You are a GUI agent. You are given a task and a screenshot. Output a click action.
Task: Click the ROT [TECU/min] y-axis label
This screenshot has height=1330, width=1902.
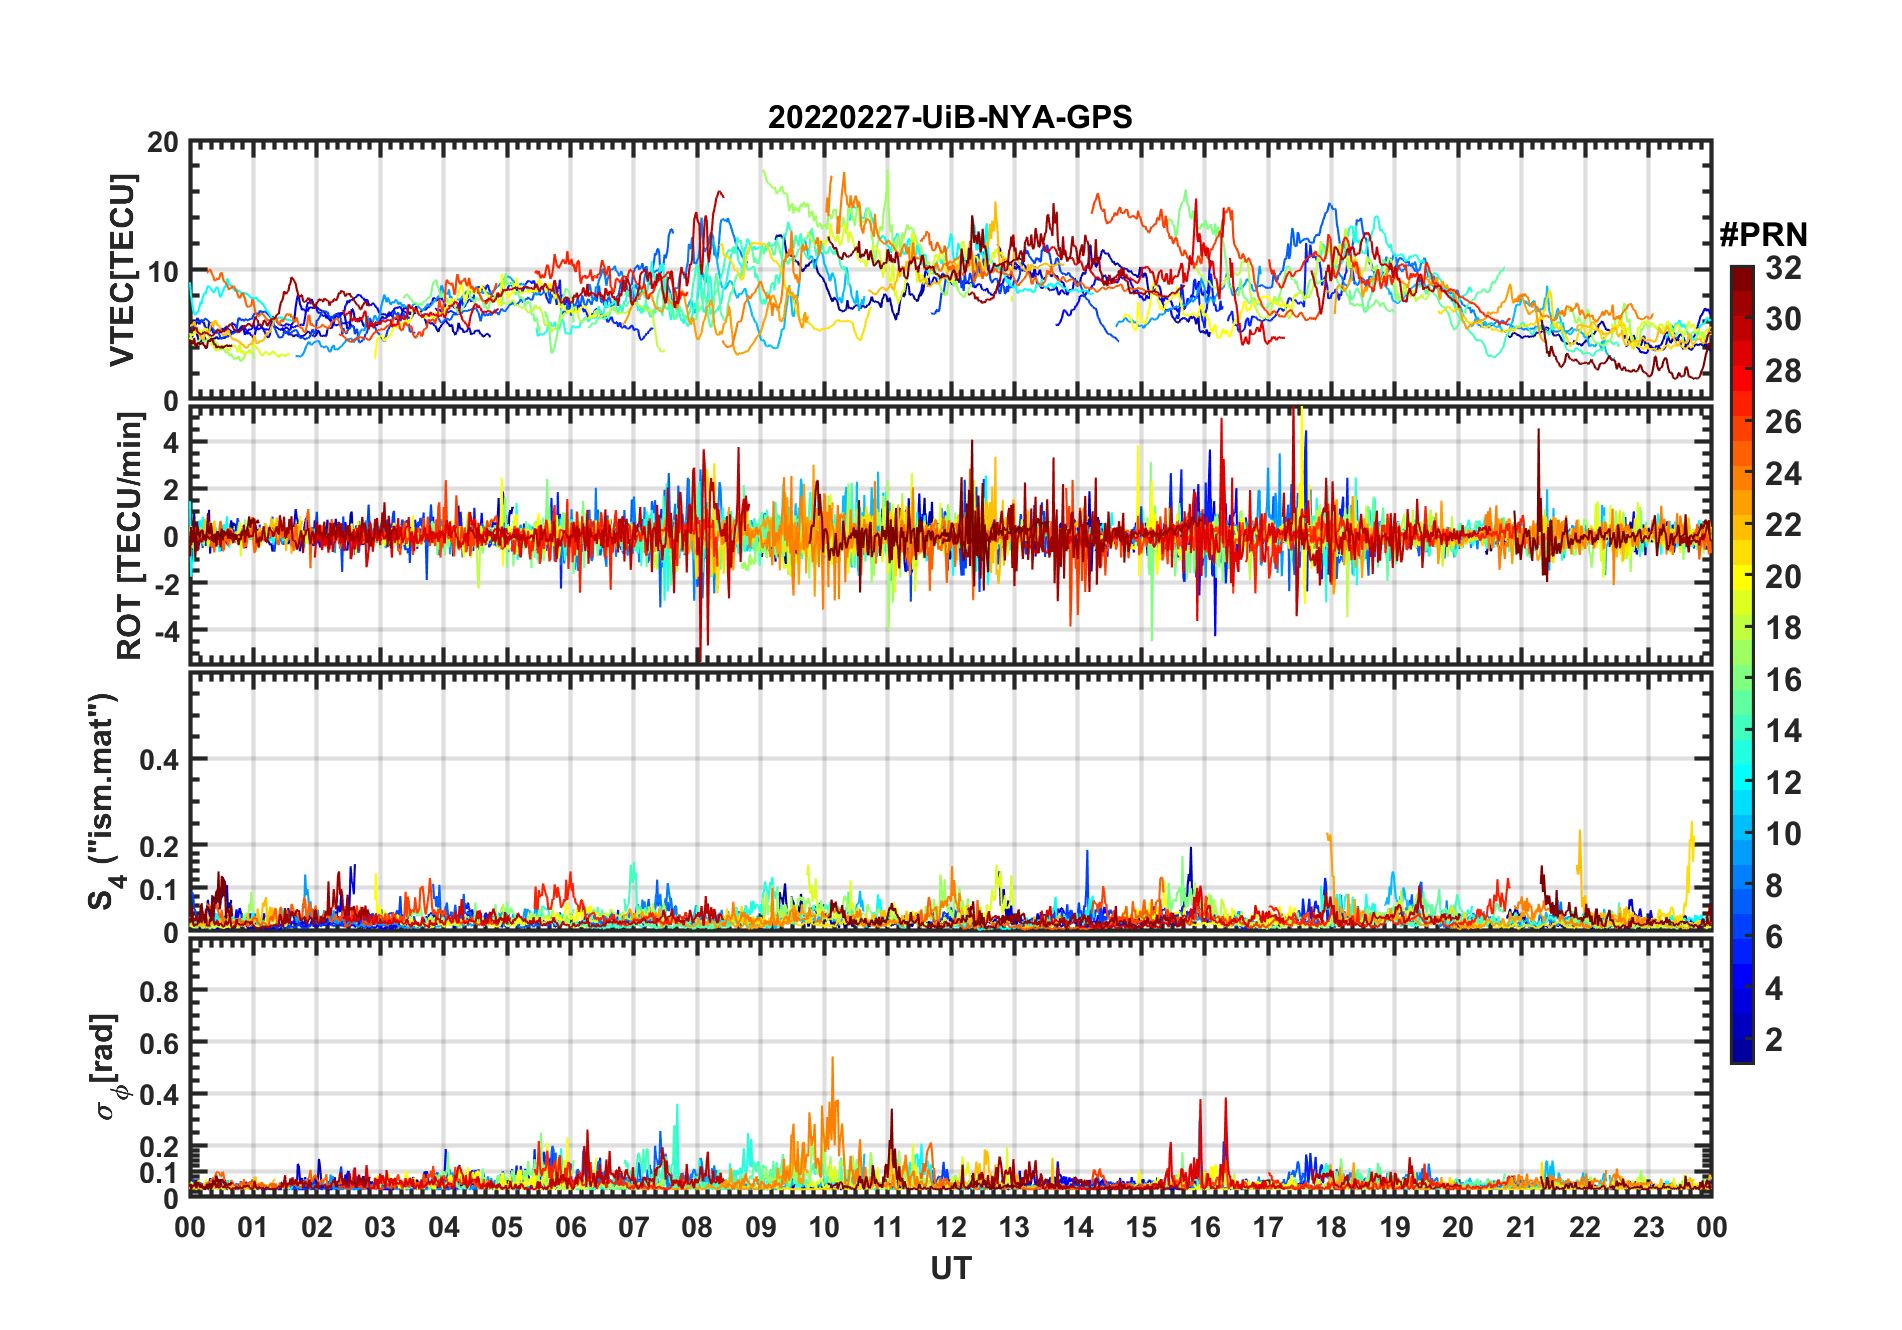pos(130,536)
